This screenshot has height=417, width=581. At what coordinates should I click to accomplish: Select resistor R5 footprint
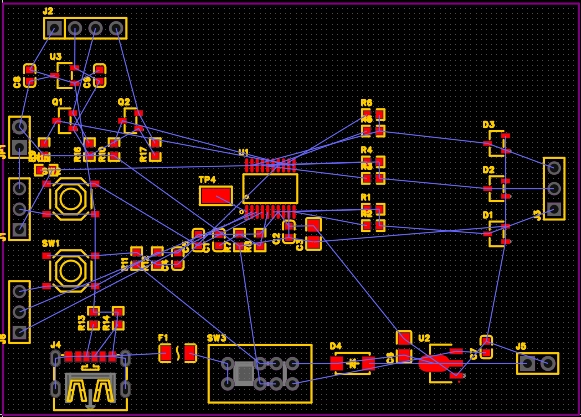(x=373, y=131)
